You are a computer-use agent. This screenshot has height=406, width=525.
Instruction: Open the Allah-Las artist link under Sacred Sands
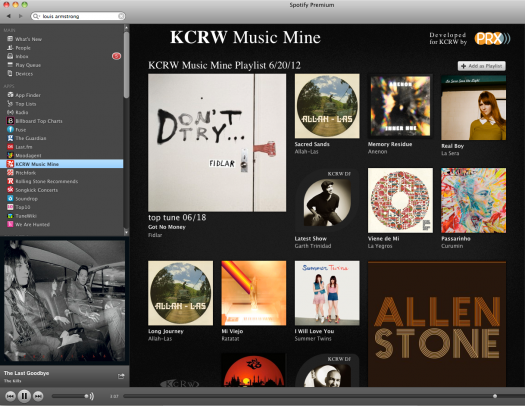(x=306, y=152)
